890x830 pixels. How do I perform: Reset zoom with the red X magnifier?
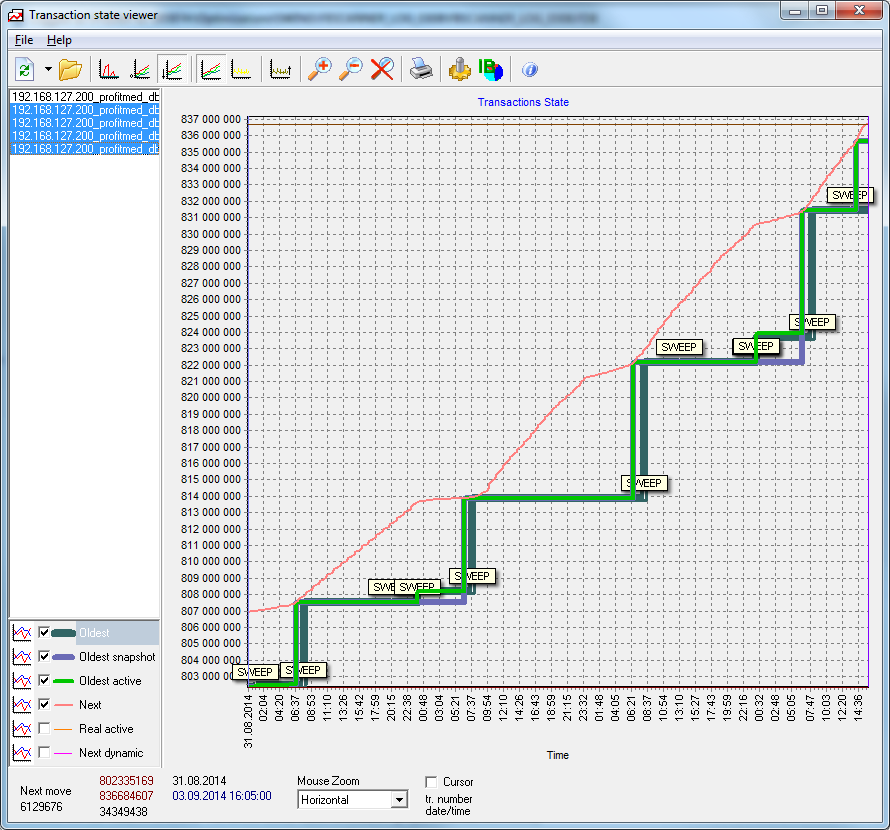point(382,69)
